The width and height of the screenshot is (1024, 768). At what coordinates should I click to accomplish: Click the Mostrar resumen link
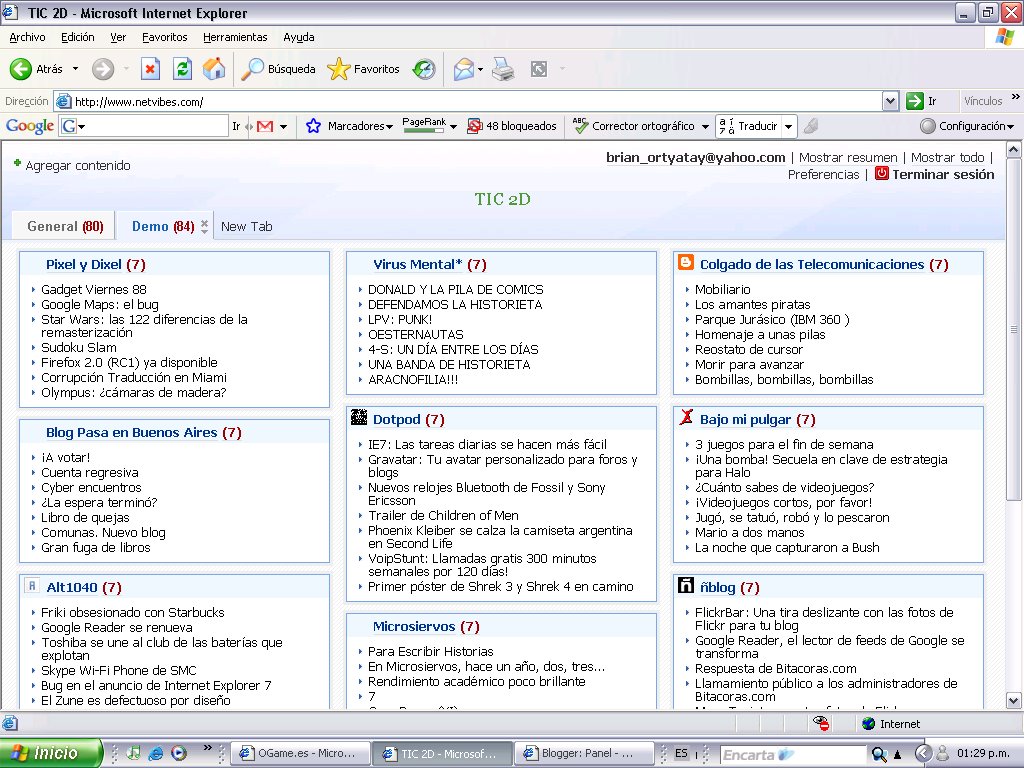coord(848,157)
